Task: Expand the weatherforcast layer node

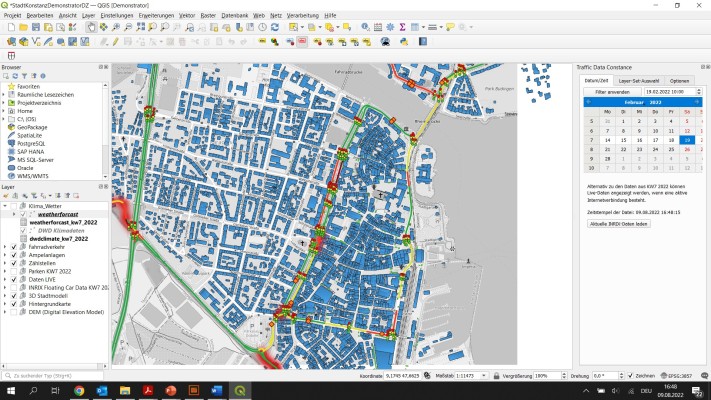Action: (x=14, y=214)
